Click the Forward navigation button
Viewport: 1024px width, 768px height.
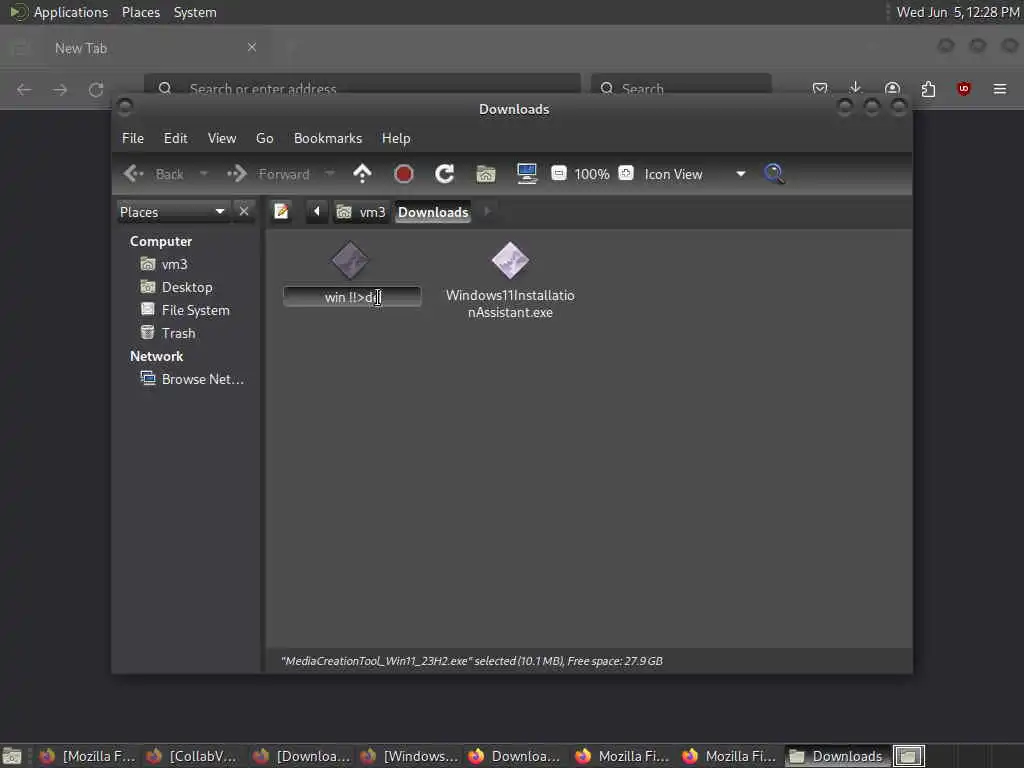(x=268, y=174)
